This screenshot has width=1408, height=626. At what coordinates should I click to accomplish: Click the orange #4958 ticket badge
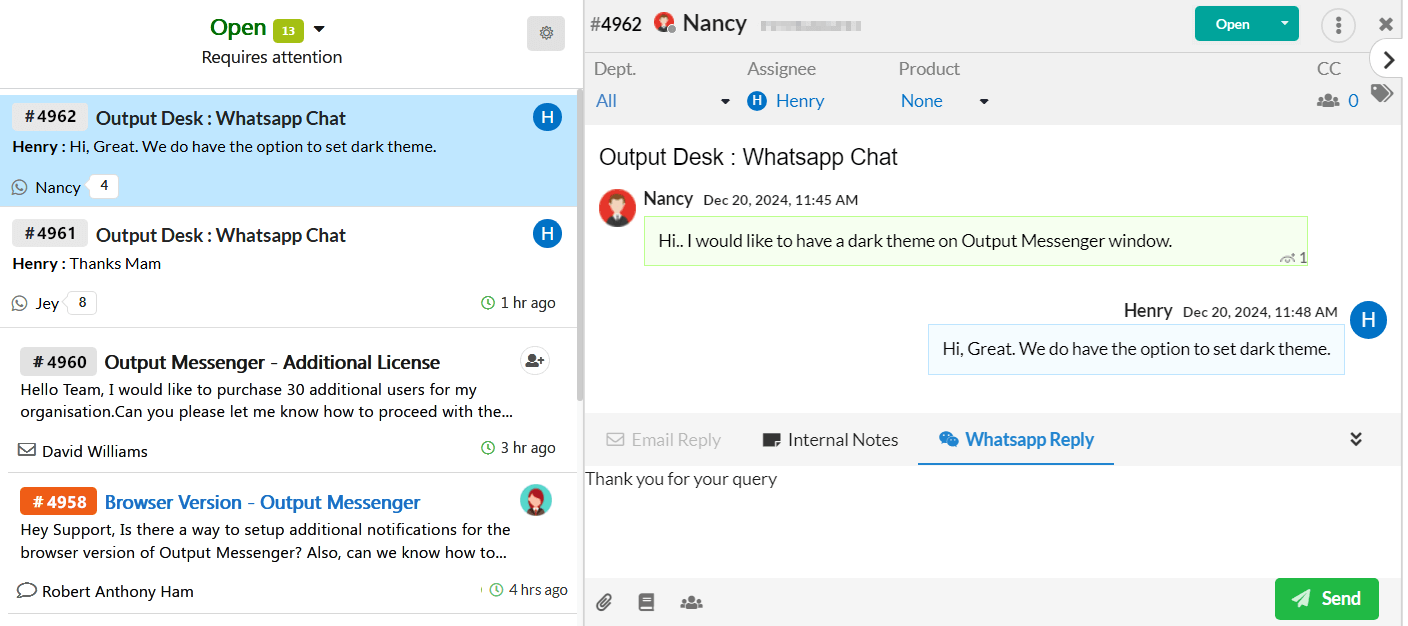(58, 501)
